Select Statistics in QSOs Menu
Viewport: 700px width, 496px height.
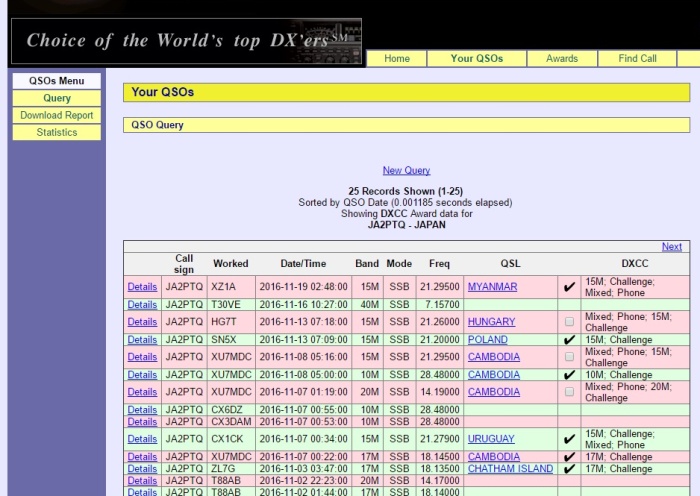coord(57,132)
